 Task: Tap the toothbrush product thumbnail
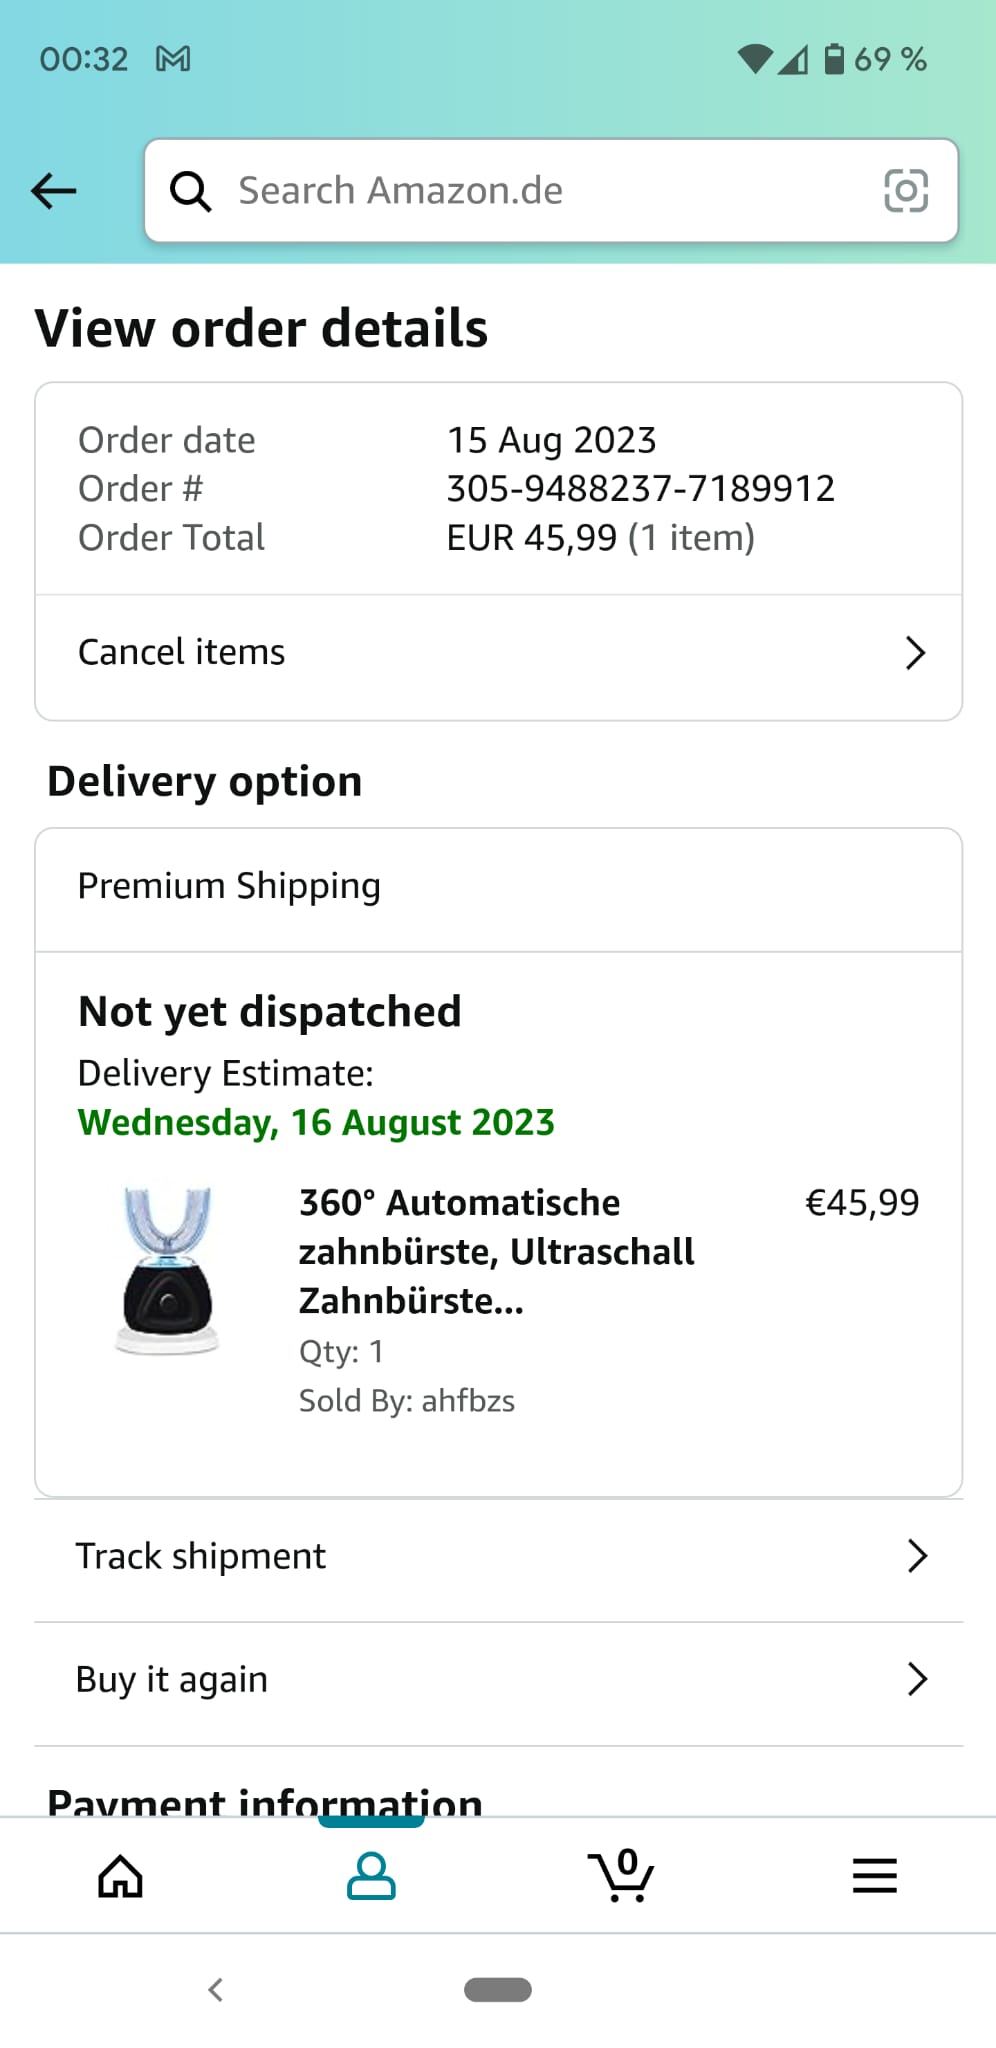(x=168, y=1270)
